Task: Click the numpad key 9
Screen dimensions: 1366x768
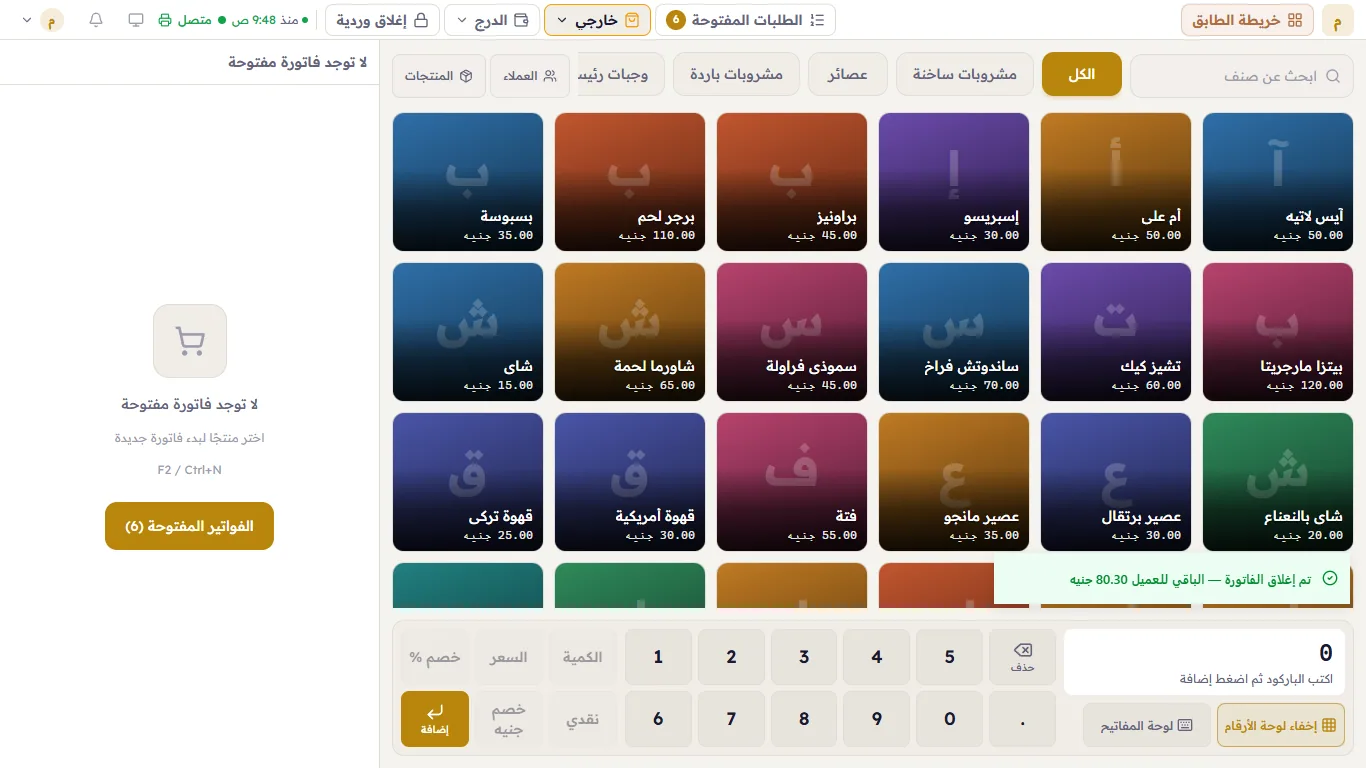Action: point(877,719)
